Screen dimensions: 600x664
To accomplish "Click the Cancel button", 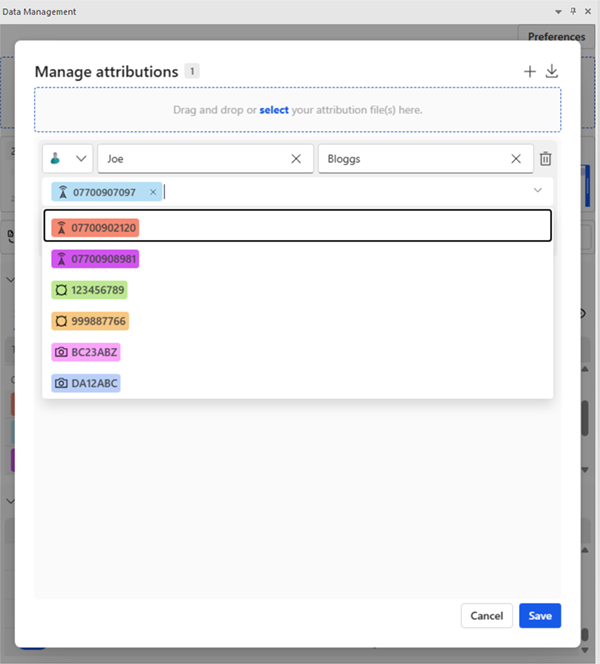I will 487,616.
